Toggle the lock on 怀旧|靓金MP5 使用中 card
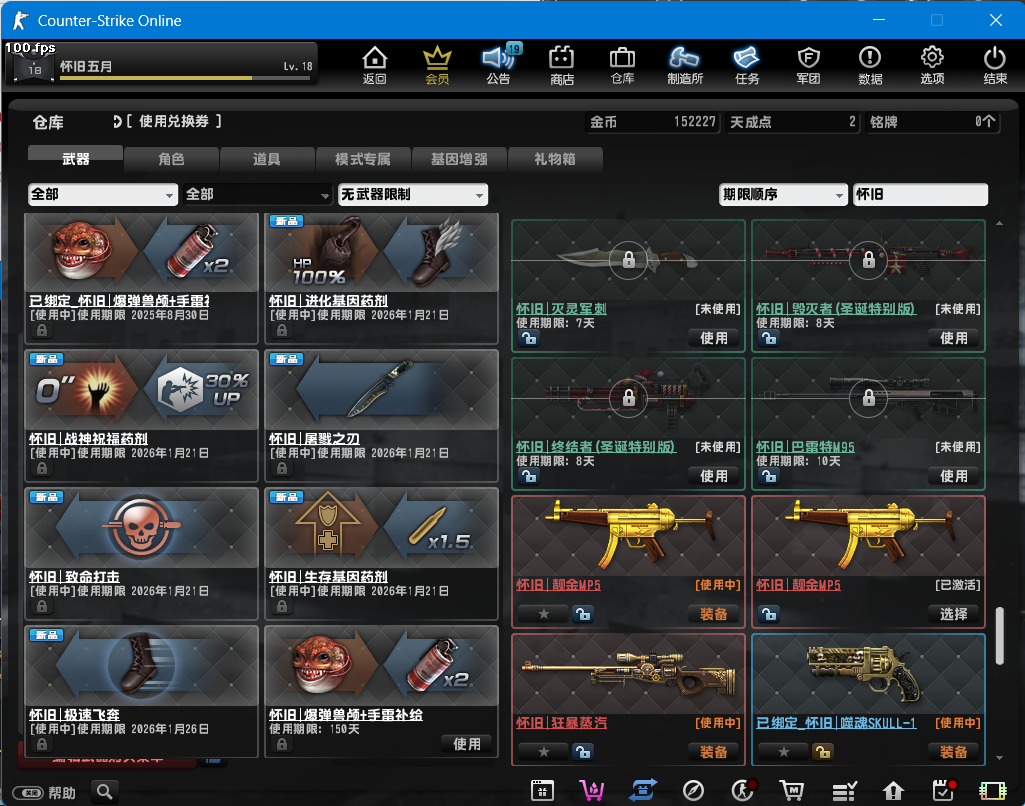1025x806 pixels. [582, 614]
